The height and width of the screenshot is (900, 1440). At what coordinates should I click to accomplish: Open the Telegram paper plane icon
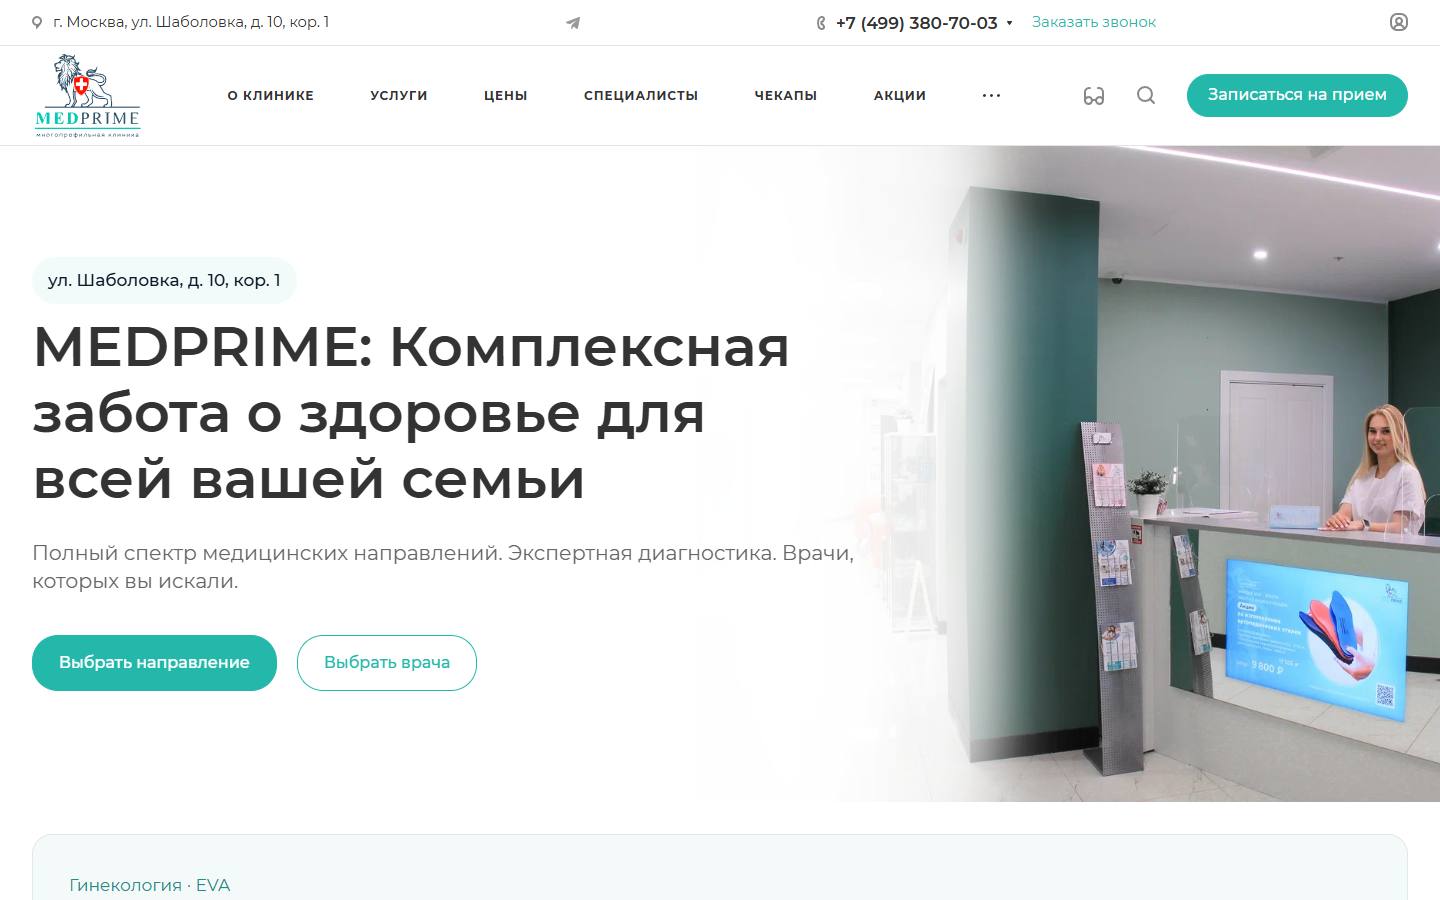[x=573, y=23]
